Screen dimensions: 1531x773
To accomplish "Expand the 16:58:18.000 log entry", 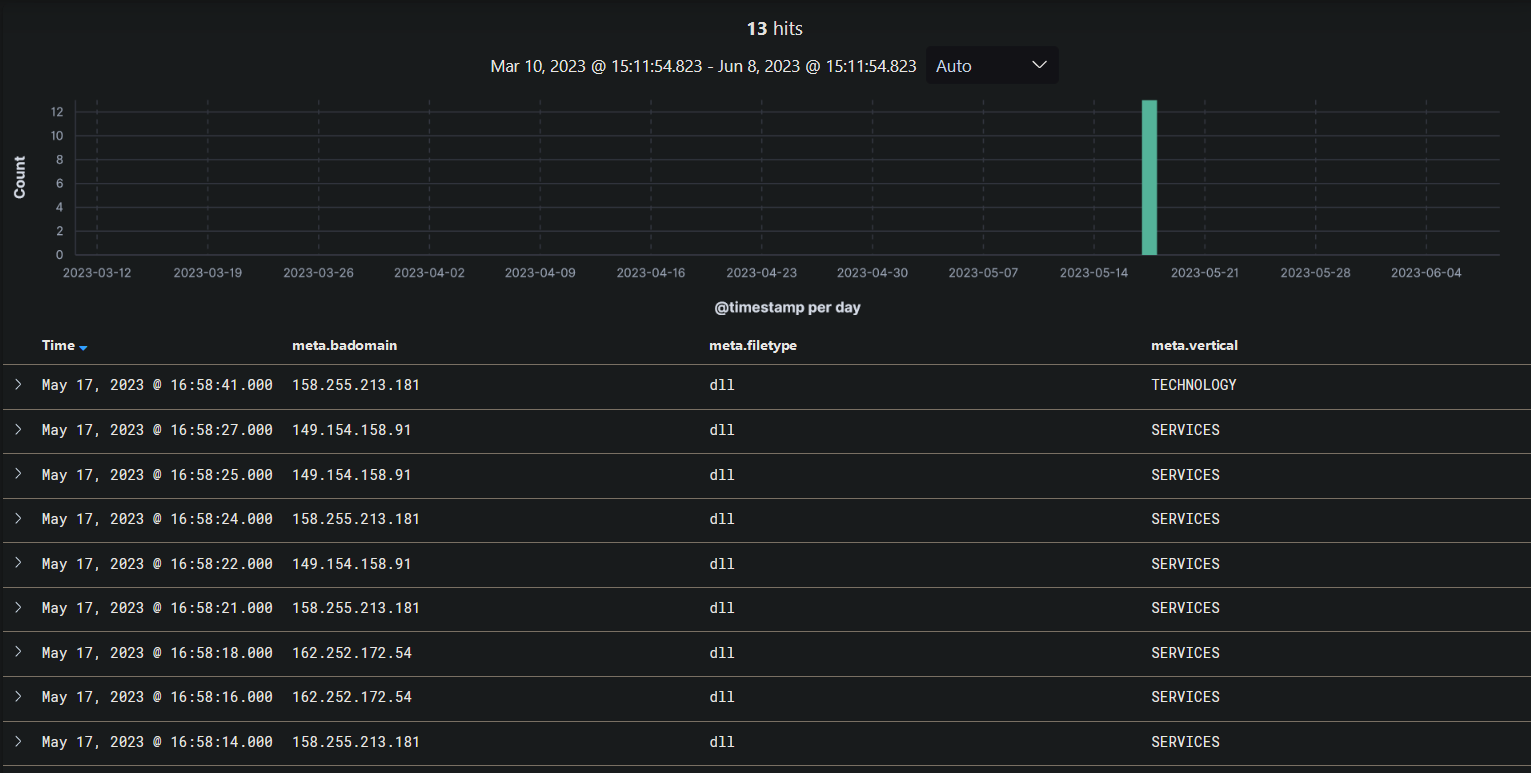I will (18, 653).
